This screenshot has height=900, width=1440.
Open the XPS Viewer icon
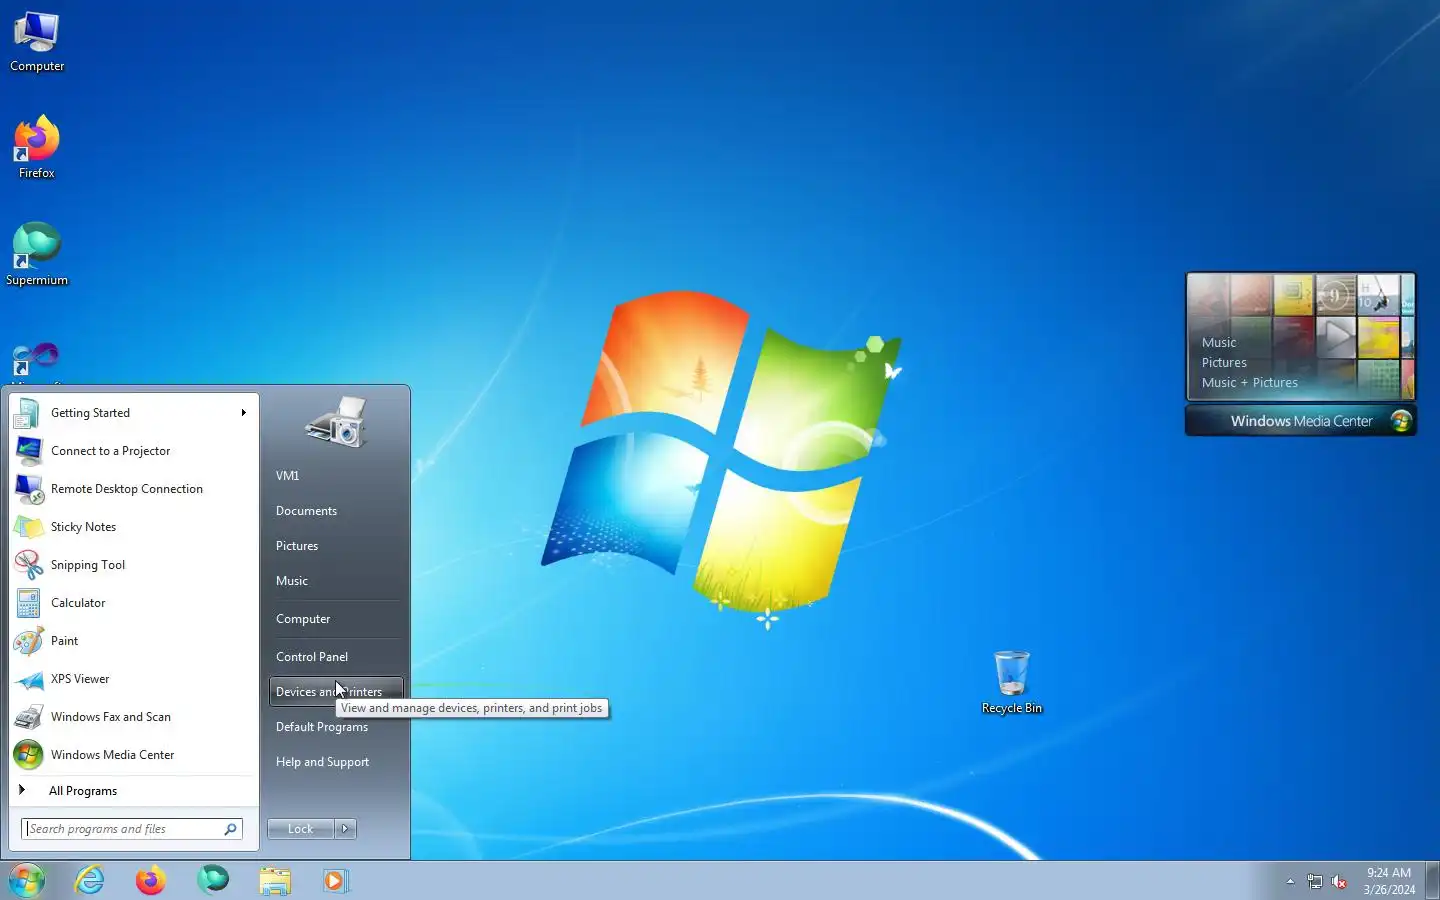[28, 679]
